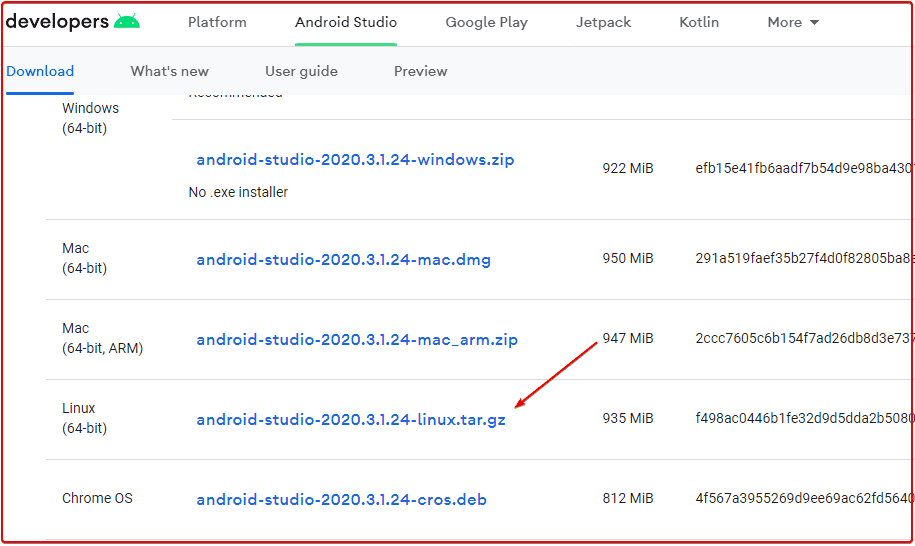
Task: Open the Google Play nav item
Action: coord(486,22)
